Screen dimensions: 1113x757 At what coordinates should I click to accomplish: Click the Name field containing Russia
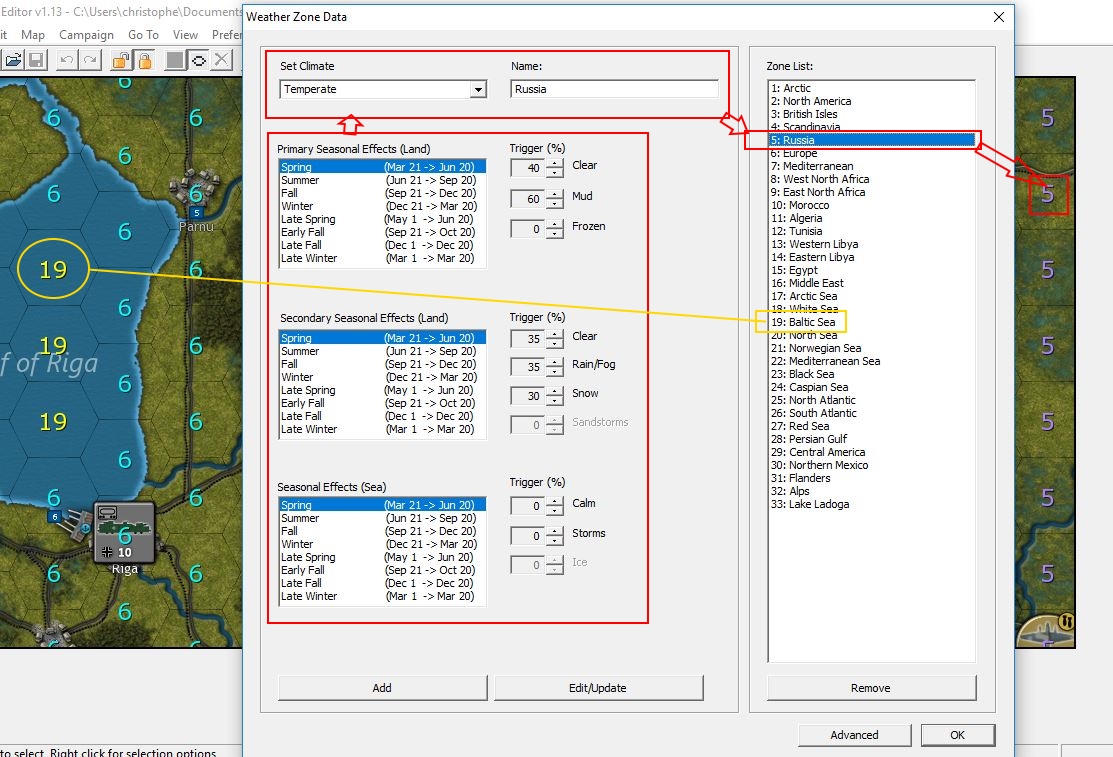click(x=614, y=89)
